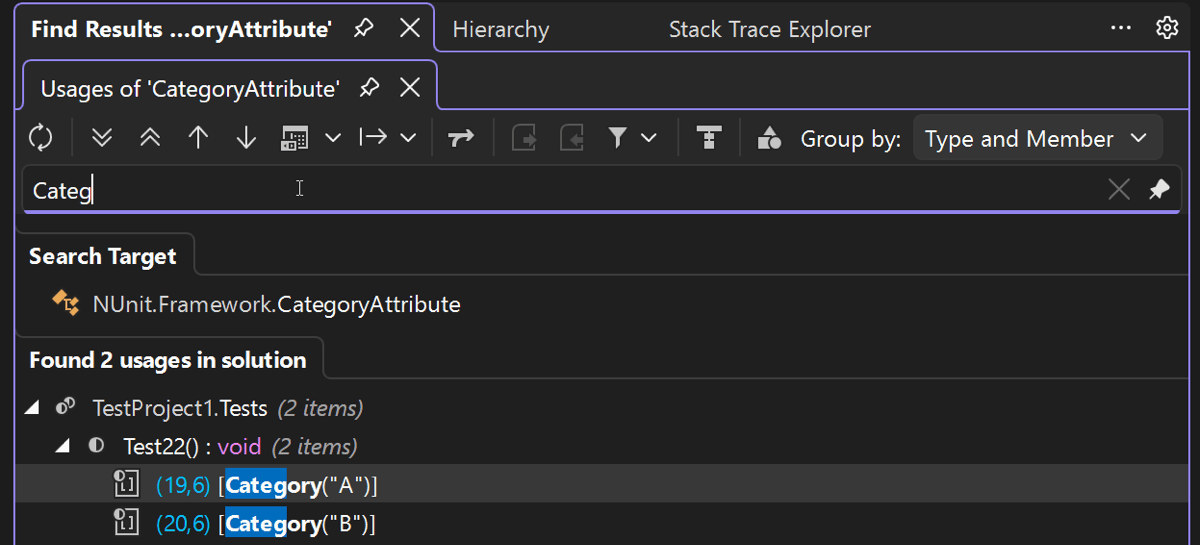This screenshot has height=545, width=1200.
Task: Clear the search filter text with X
Action: pyautogui.click(x=1119, y=189)
